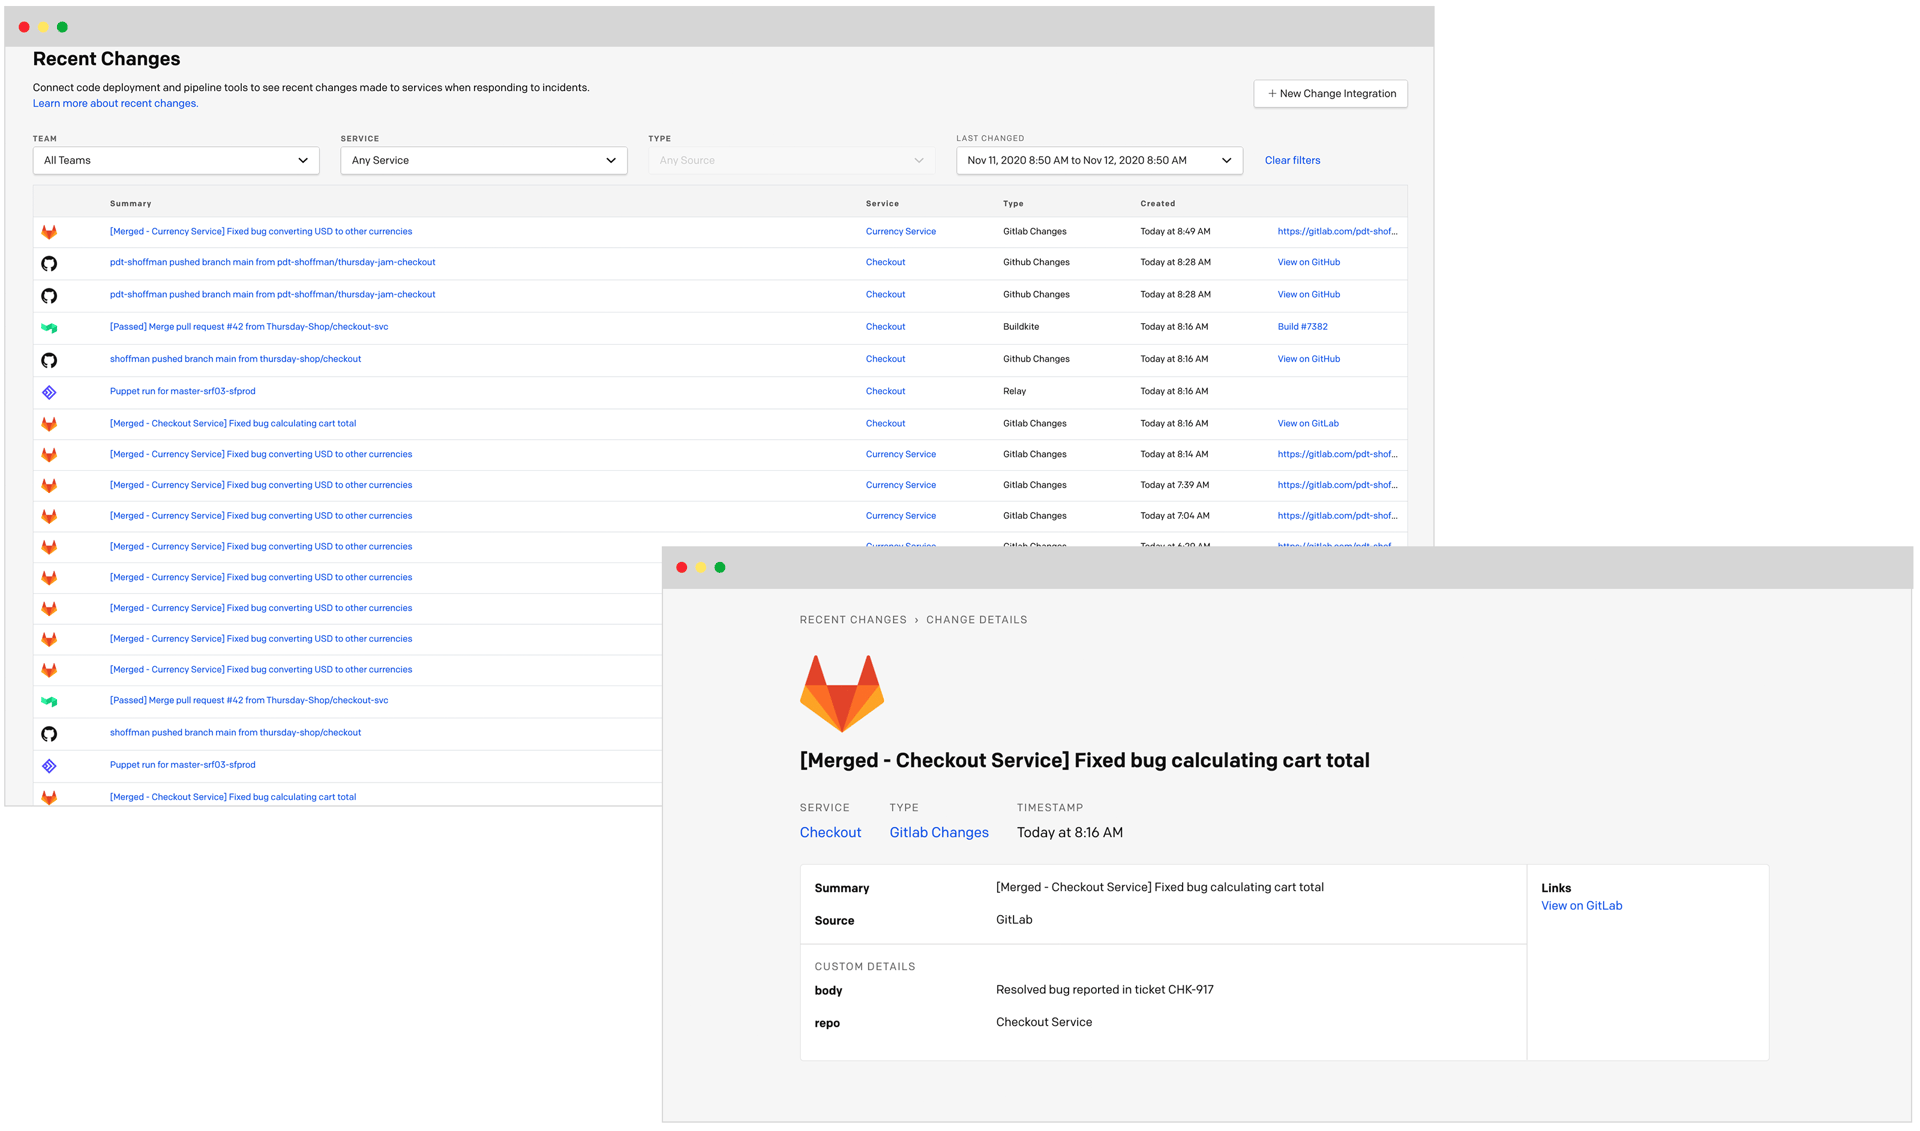This screenshot has width=1920, height=1131.
Task: Open the Last Changed date range dropdown
Action: point(1098,161)
